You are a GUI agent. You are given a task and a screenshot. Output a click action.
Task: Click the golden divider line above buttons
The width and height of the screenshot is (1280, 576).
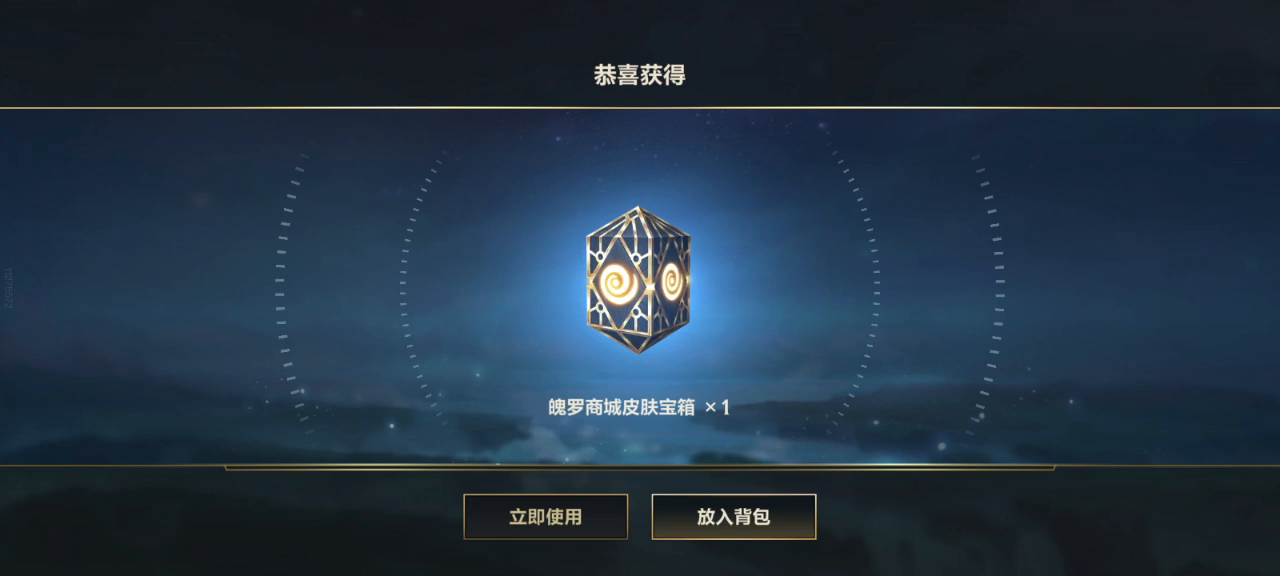640,466
